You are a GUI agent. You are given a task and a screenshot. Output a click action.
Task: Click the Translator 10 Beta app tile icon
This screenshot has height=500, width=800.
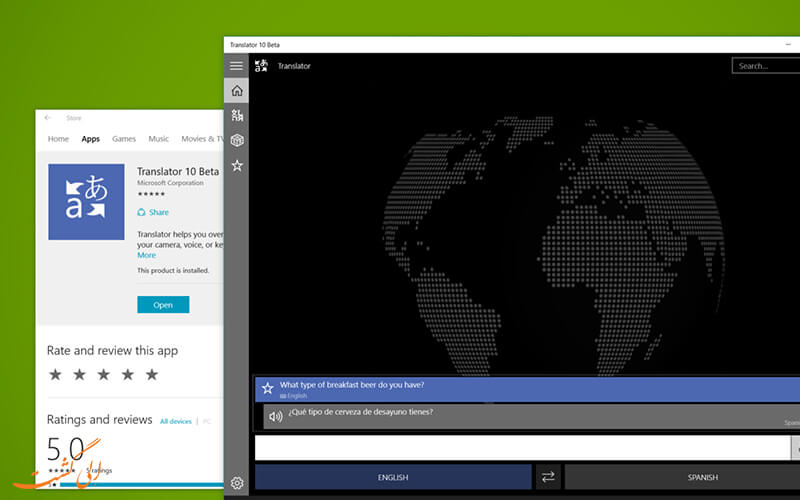point(86,202)
